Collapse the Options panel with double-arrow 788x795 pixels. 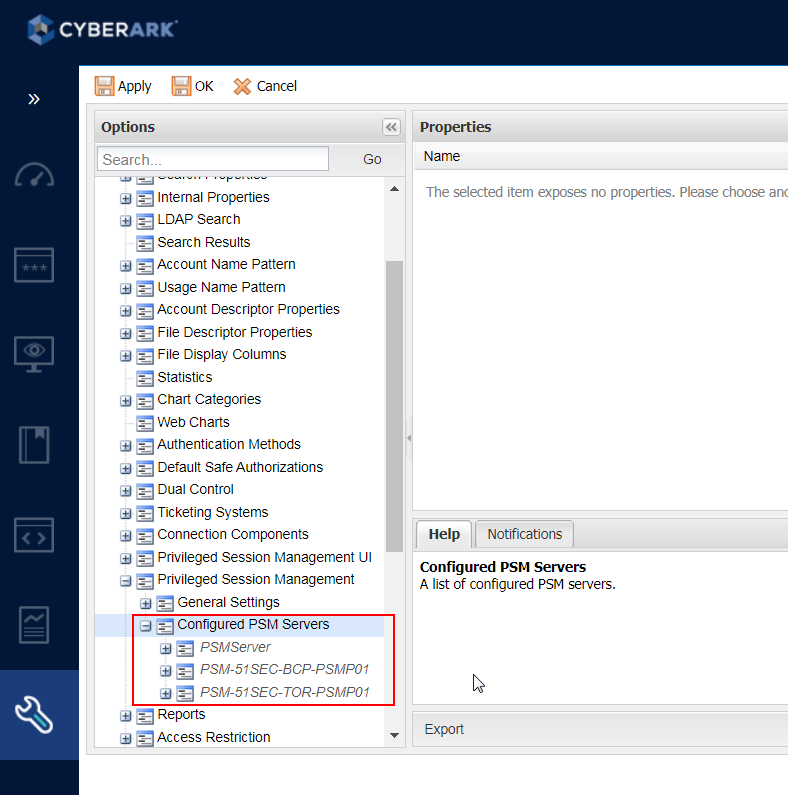pos(391,127)
